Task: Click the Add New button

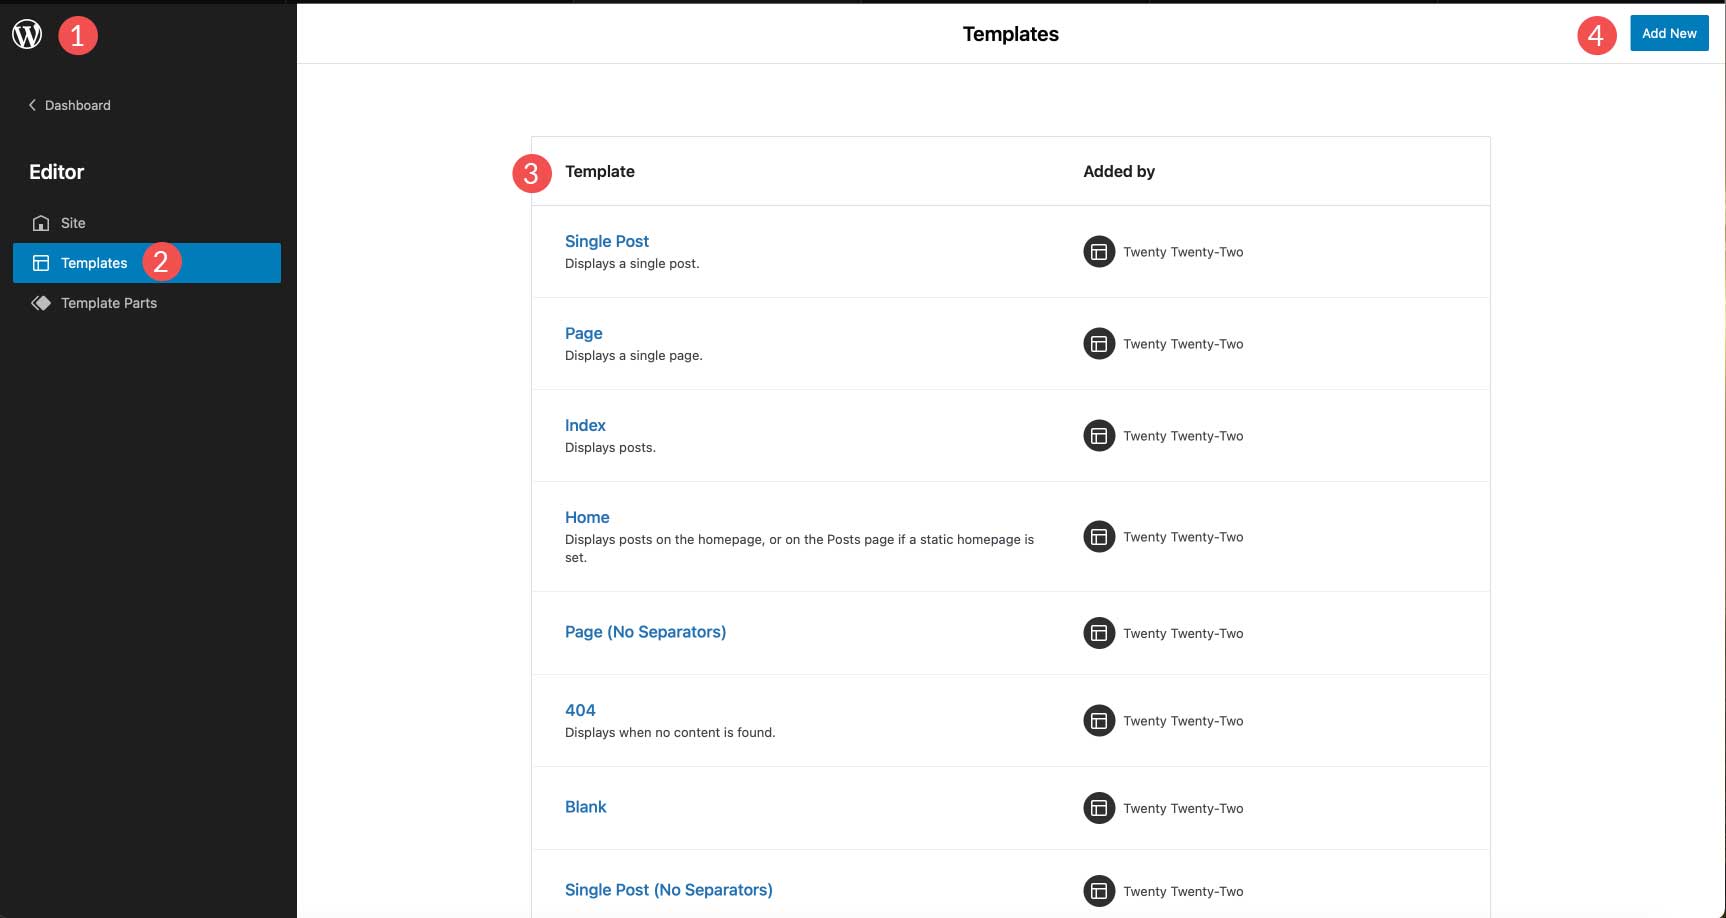Action: [1669, 33]
